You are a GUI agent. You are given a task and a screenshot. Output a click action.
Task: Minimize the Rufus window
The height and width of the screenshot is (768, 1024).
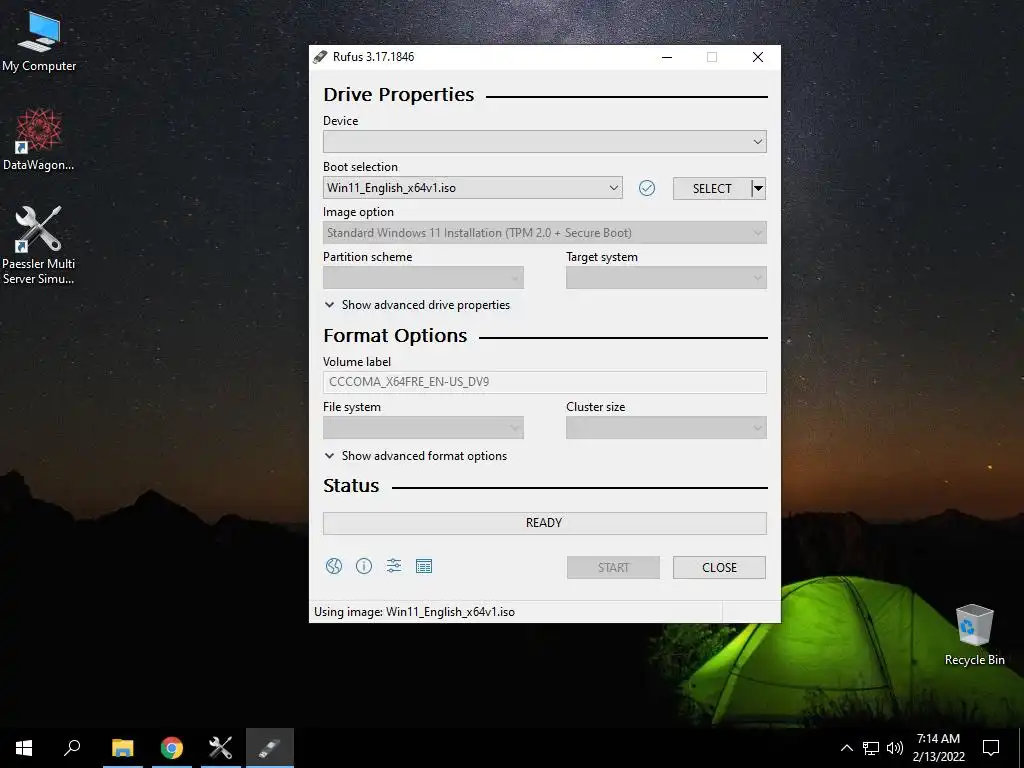tap(667, 57)
